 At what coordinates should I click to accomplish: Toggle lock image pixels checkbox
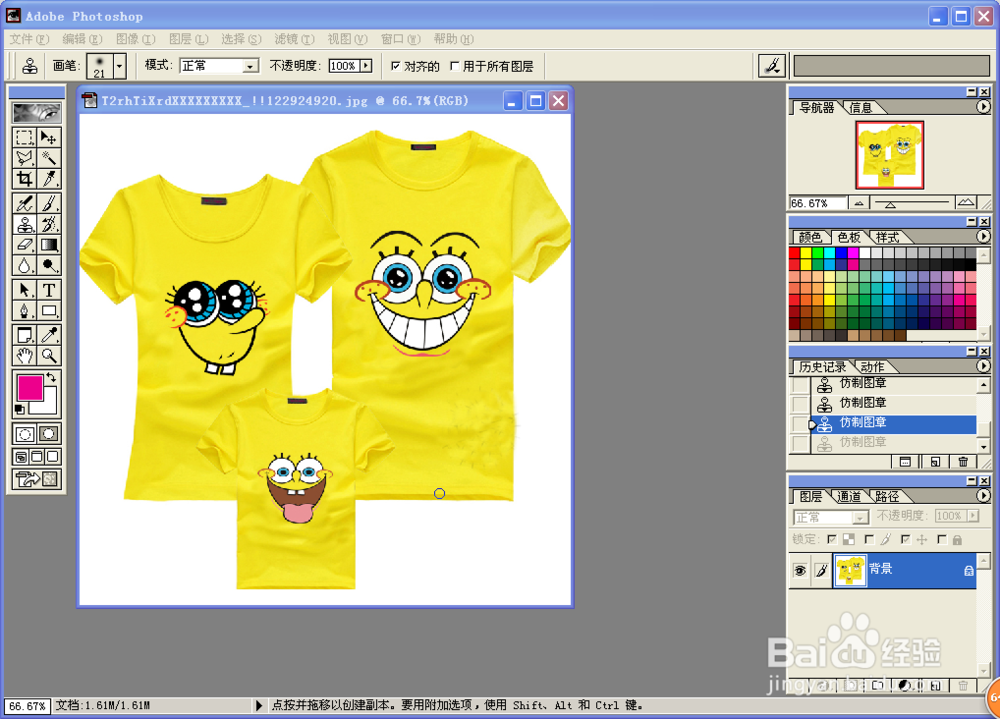(x=869, y=540)
